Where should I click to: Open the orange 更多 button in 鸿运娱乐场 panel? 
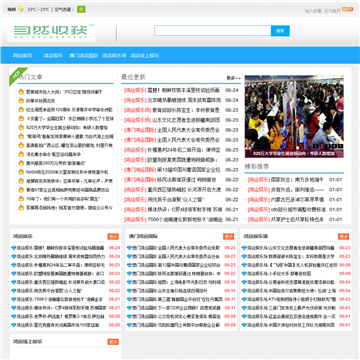tap(343, 236)
